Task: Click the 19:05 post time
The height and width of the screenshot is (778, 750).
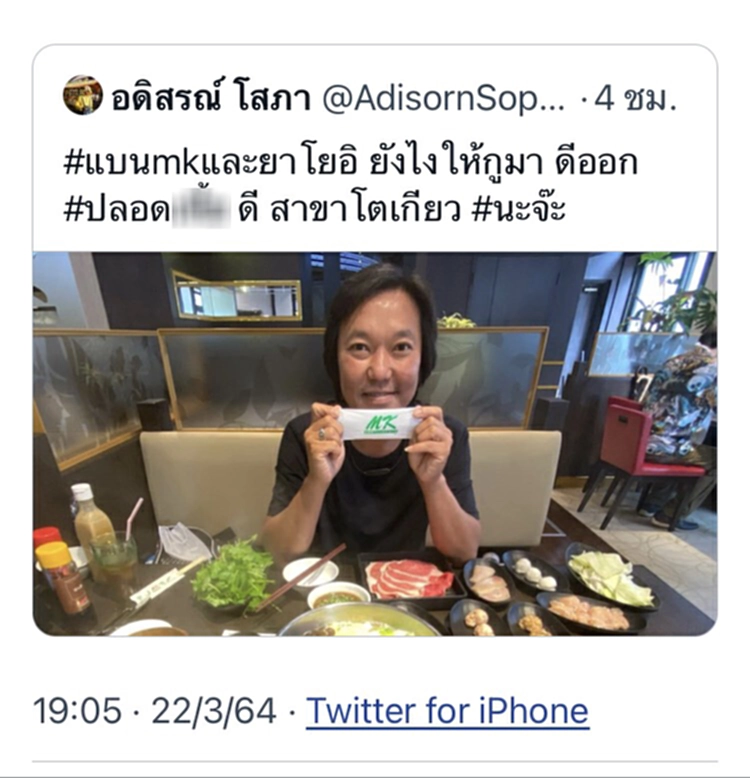Action: coord(77,711)
